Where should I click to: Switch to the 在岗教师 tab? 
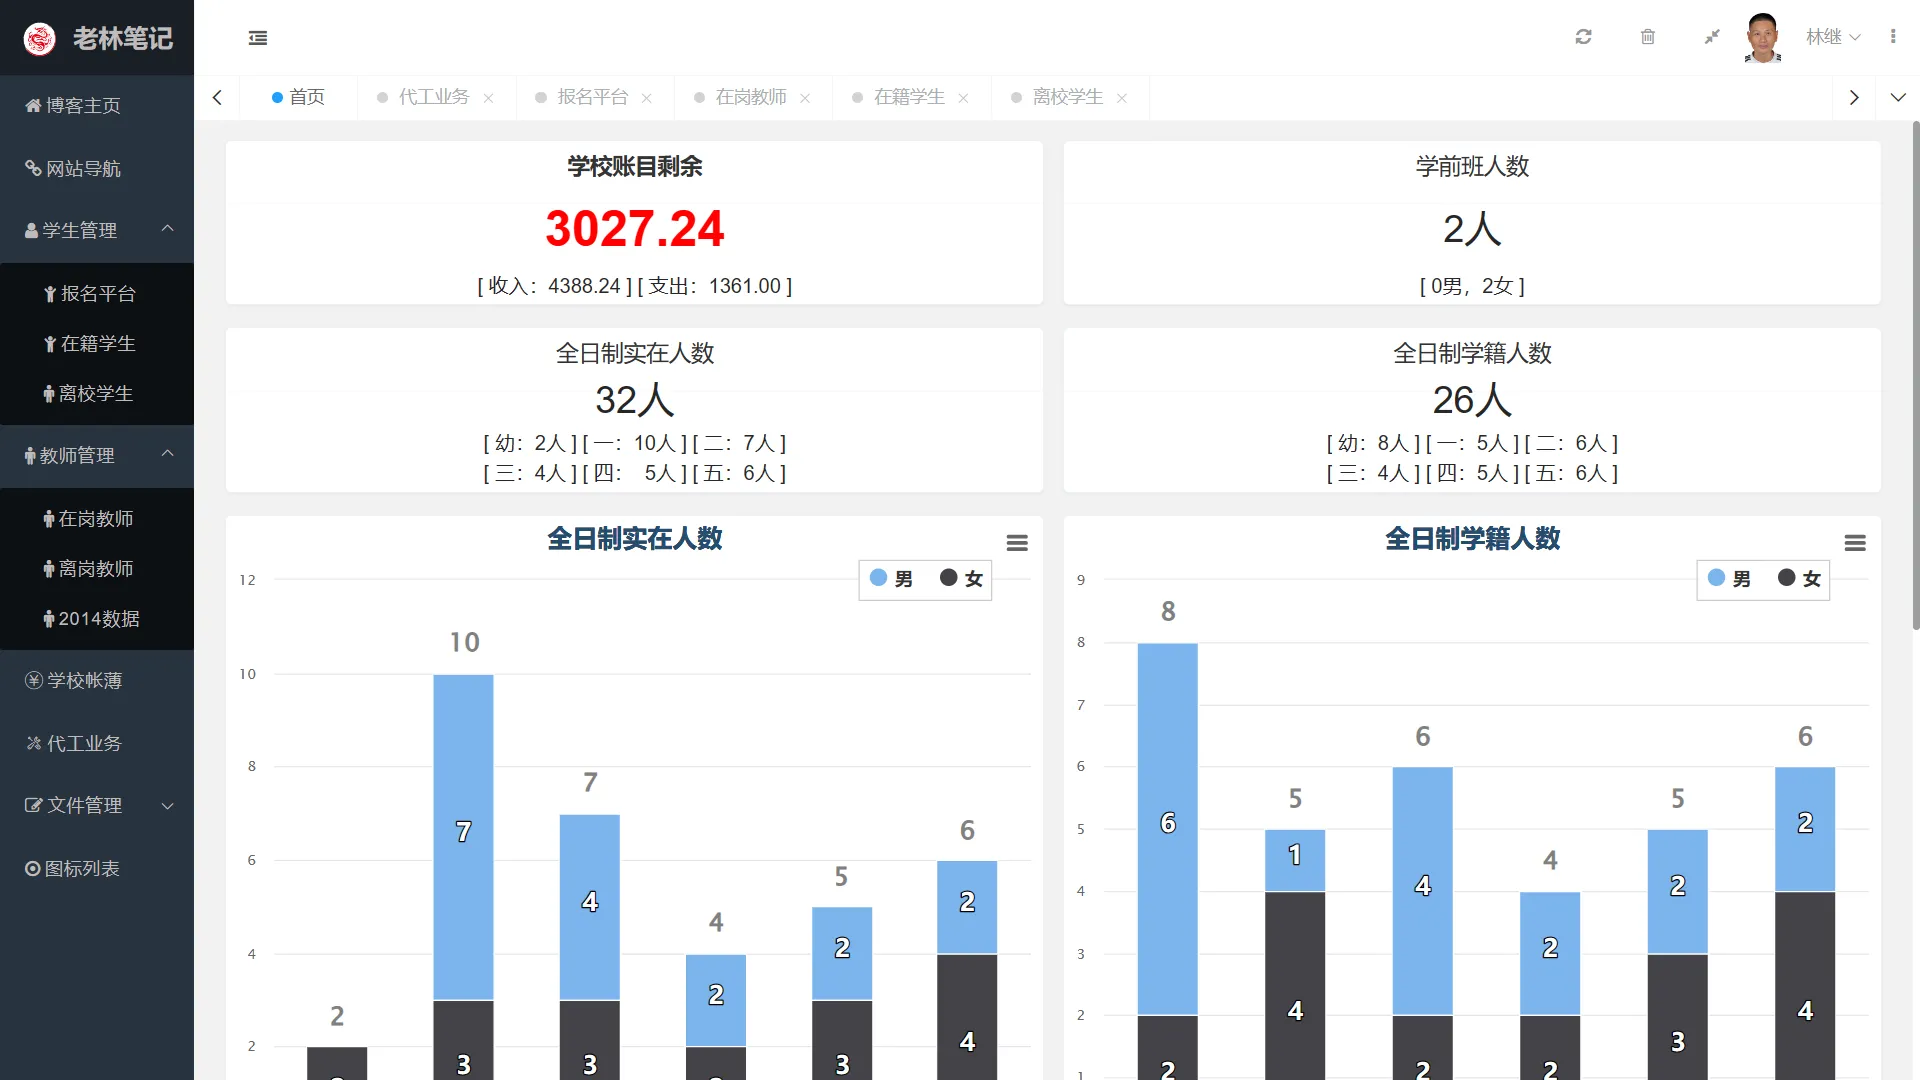point(750,97)
